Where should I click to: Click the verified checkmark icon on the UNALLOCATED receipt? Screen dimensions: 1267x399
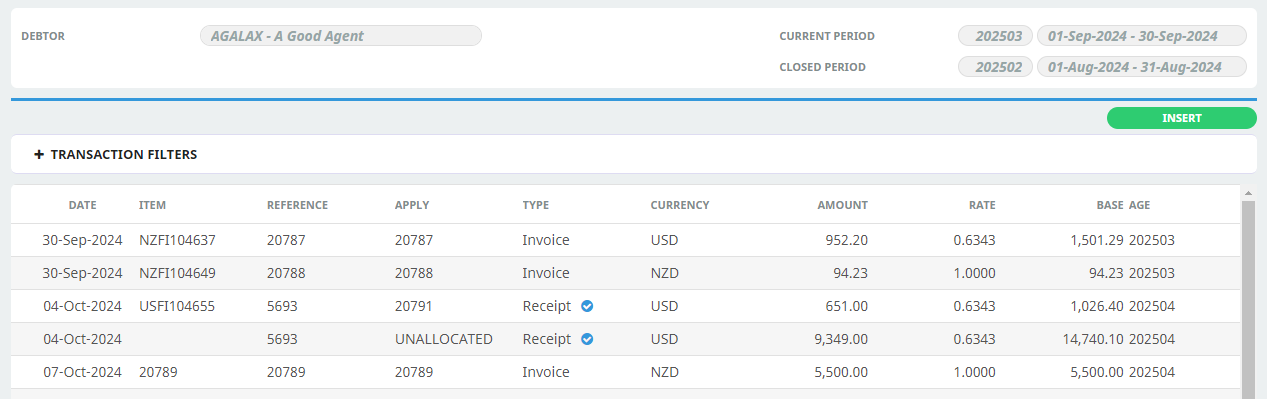pyautogui.click(x=587, y=339)
